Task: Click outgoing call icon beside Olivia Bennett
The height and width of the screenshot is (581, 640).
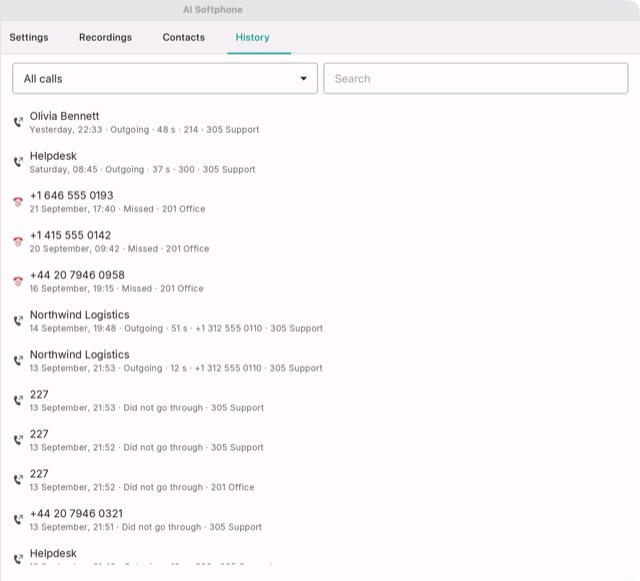Action: pos(18,122)
